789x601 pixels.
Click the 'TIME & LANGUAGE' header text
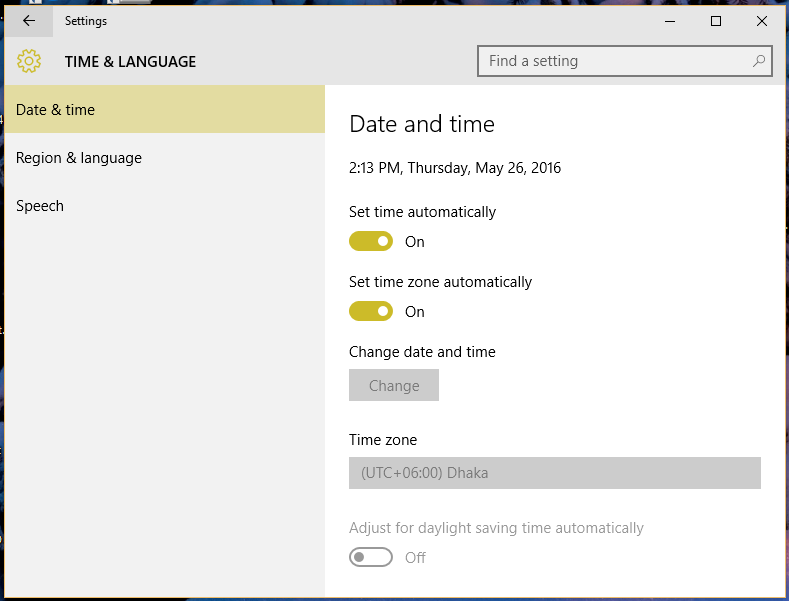[x=130, y=61]
